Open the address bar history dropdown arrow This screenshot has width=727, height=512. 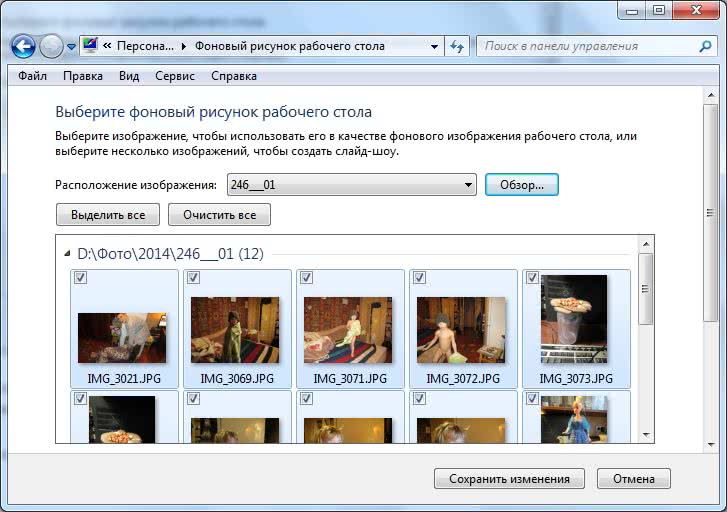click(434, 46)
